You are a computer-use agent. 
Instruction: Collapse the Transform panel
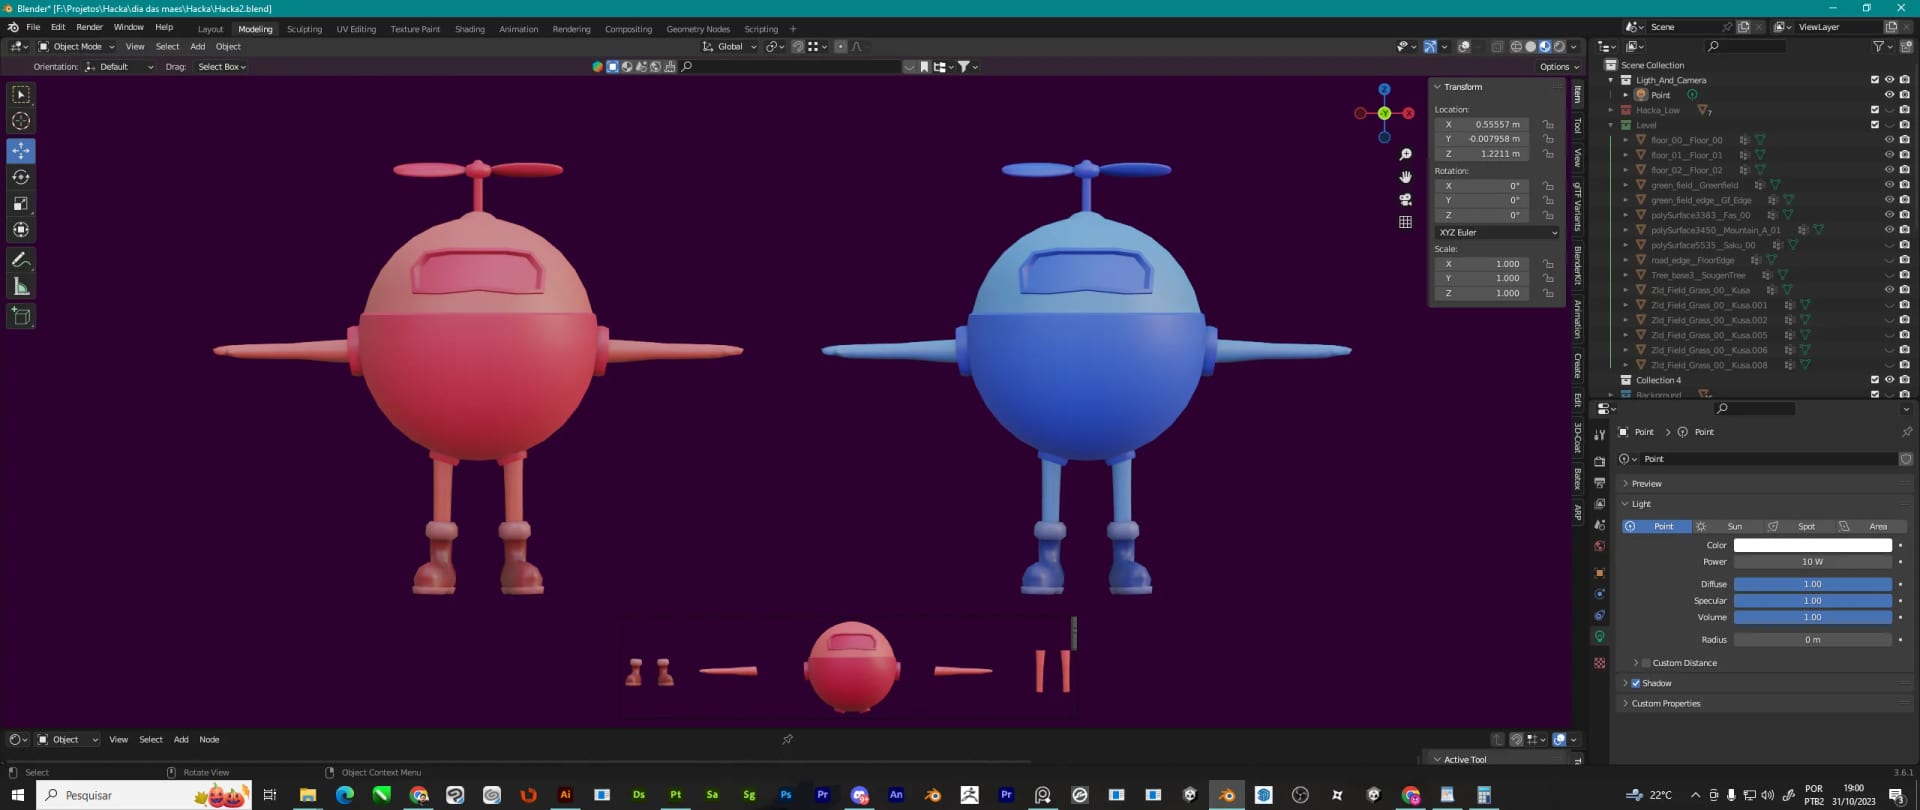[x=1497, y=87]
